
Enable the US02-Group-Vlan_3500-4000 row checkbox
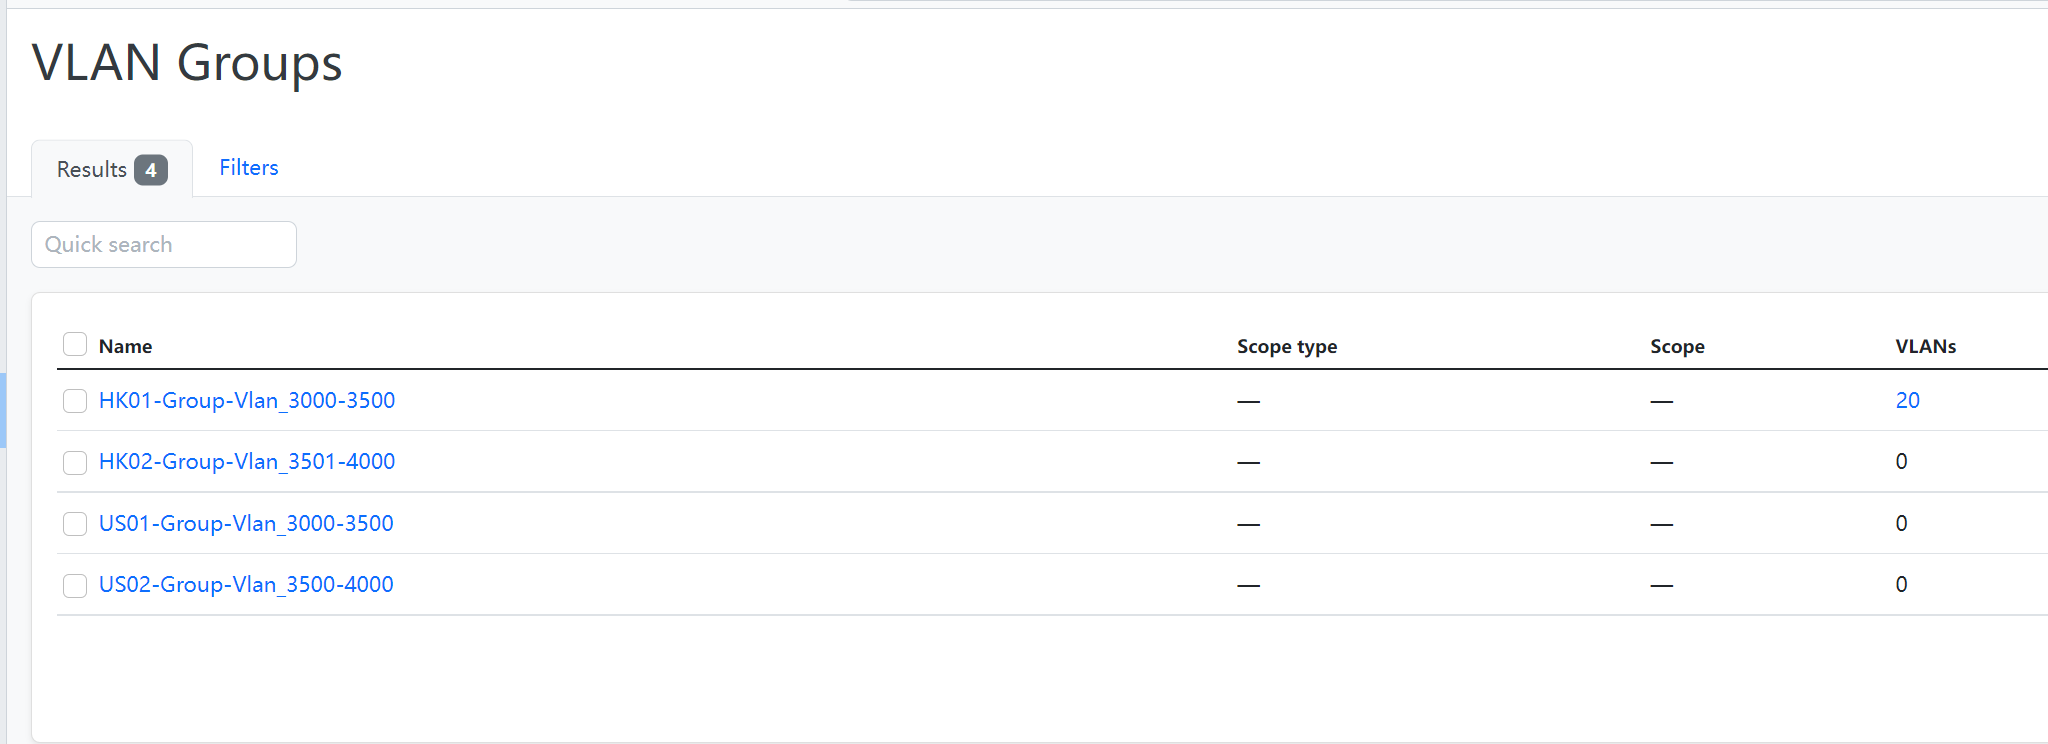pos(75,585)
